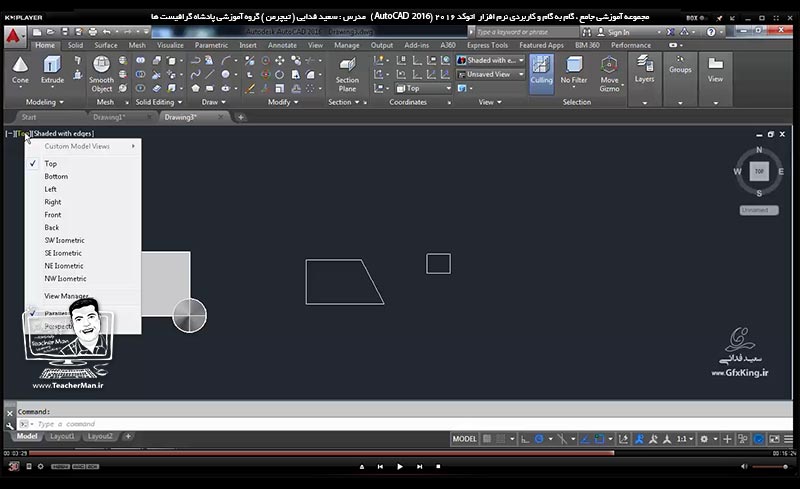Open the 1:1 annotation scale dropdown
The height and width of the screenshot is (489, 800).
[685, 439]
